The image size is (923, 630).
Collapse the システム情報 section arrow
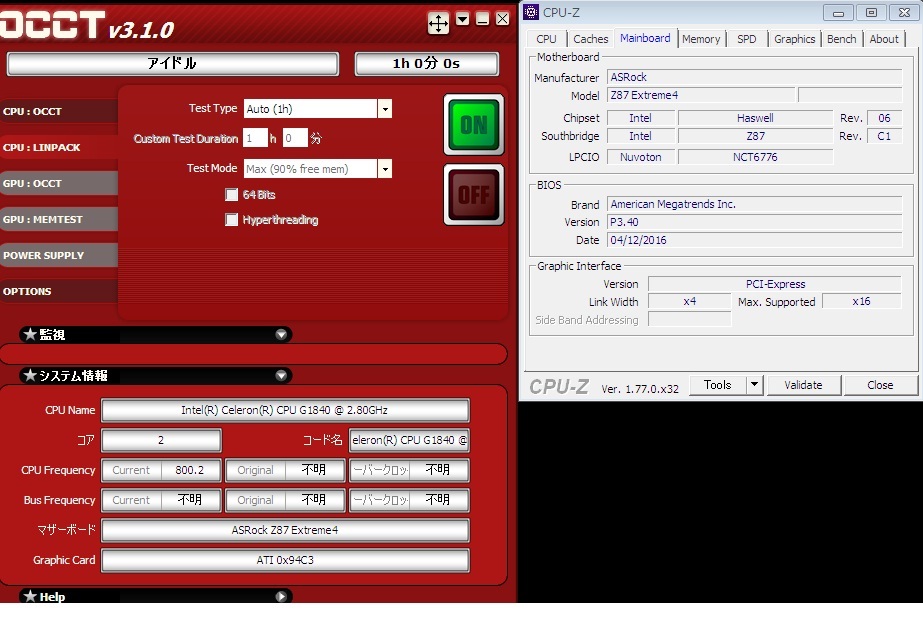[281, 376]
